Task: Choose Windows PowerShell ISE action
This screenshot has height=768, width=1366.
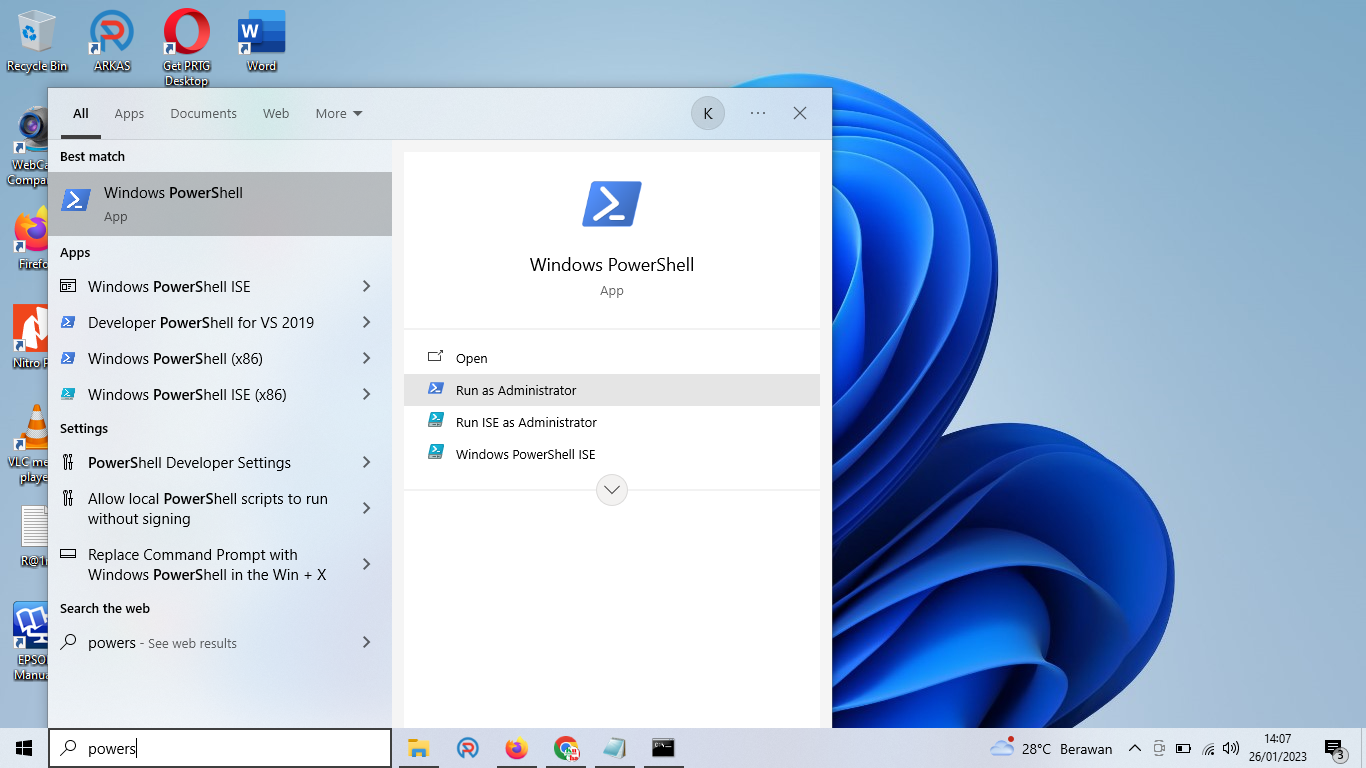Action: (x=612, y=454)
